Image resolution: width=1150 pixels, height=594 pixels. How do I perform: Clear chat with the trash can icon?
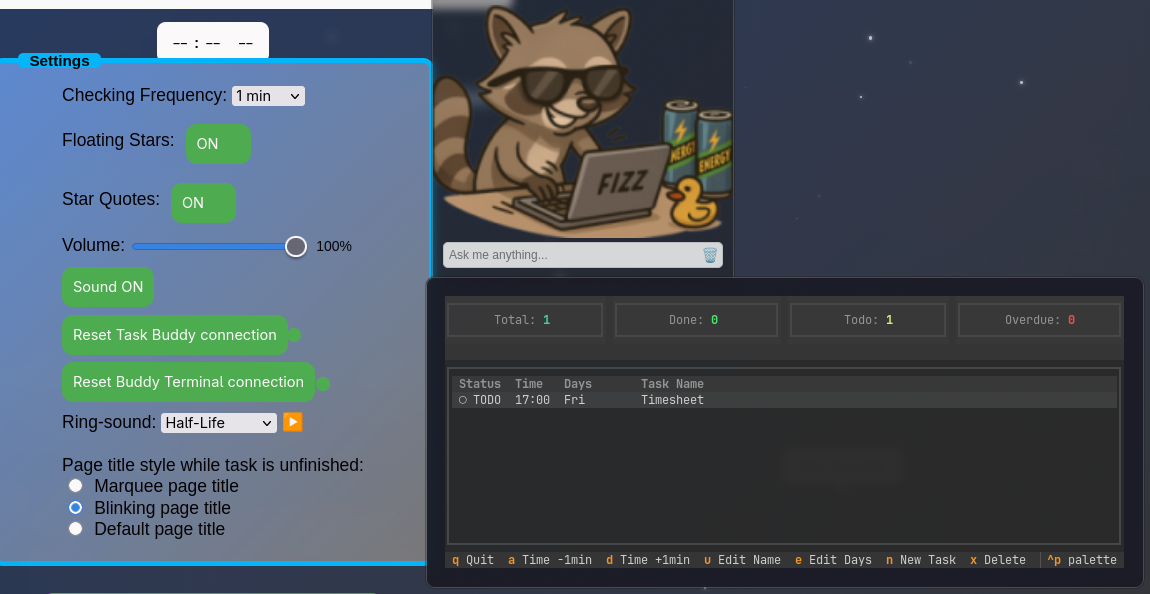[x=709, y=255]
